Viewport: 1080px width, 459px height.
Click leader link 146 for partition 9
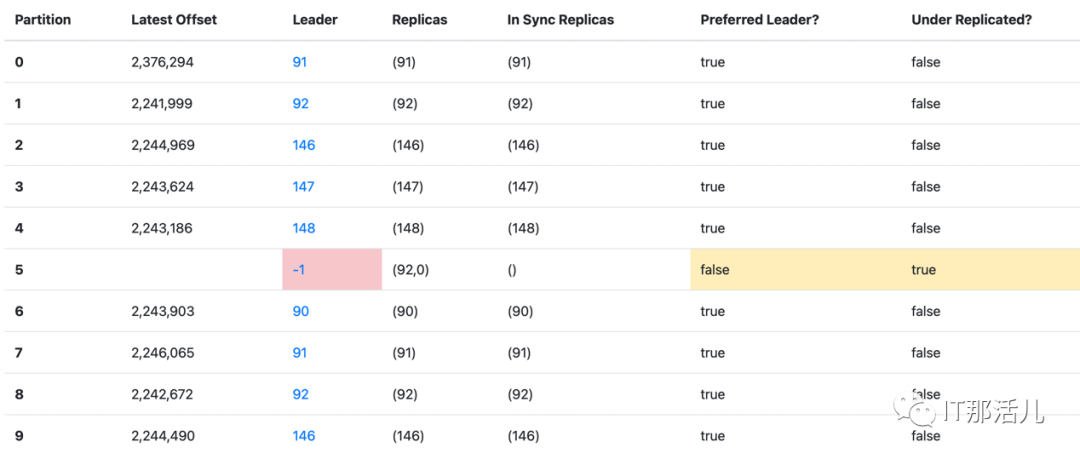pyautogui.click(x=304, y=436)
